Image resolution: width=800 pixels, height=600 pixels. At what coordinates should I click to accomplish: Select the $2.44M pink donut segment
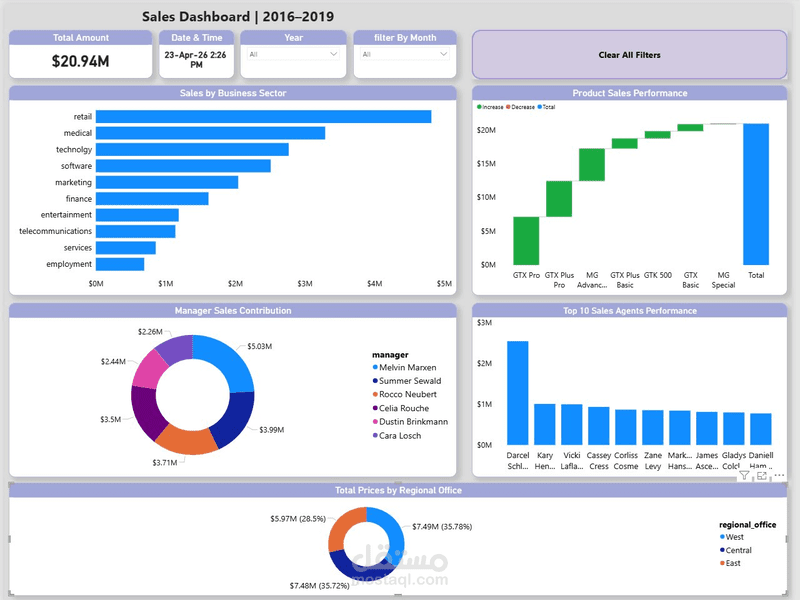pyautogui.click(x=148, y=369)
